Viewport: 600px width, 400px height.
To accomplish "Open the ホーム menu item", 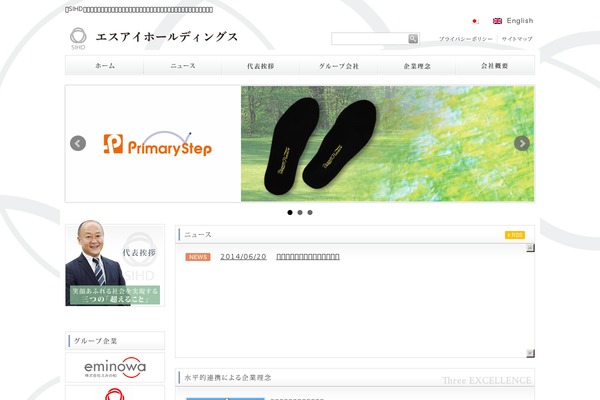I will pos(104,65).
